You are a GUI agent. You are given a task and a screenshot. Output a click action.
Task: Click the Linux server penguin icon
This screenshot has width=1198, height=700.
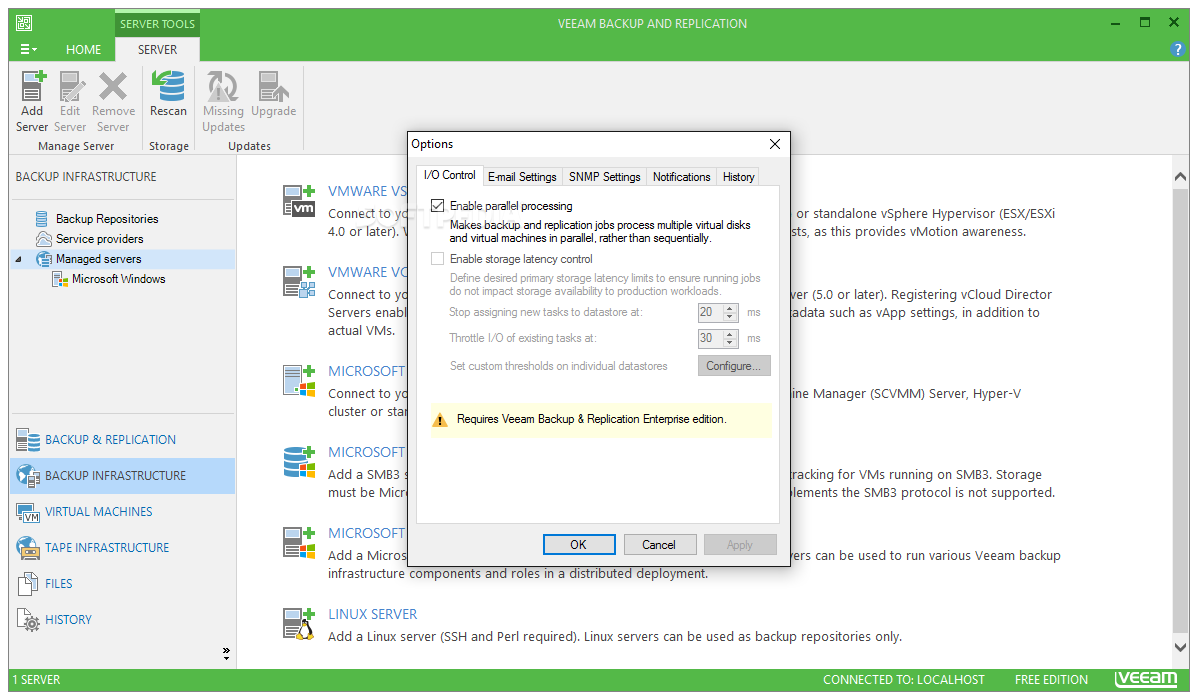click(299, 624)
